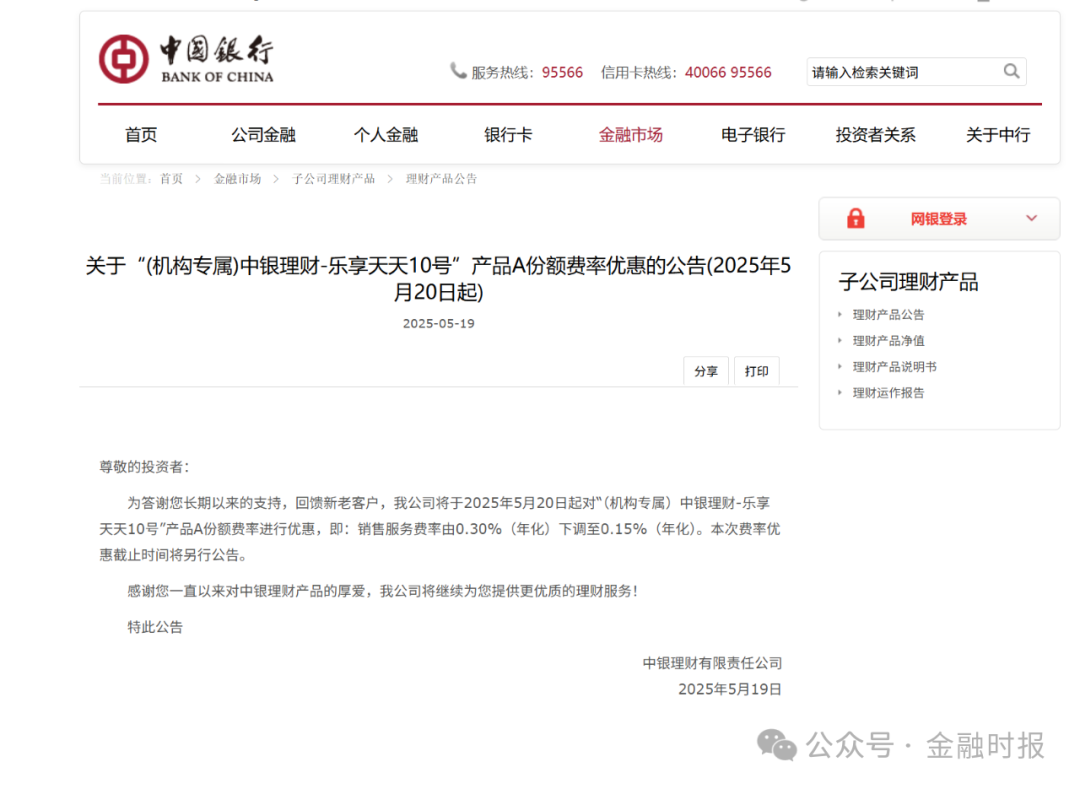This screenshot has height=789, width=1080.
Task: Click the 打印 print button
Action: click(x=757, y=371)
